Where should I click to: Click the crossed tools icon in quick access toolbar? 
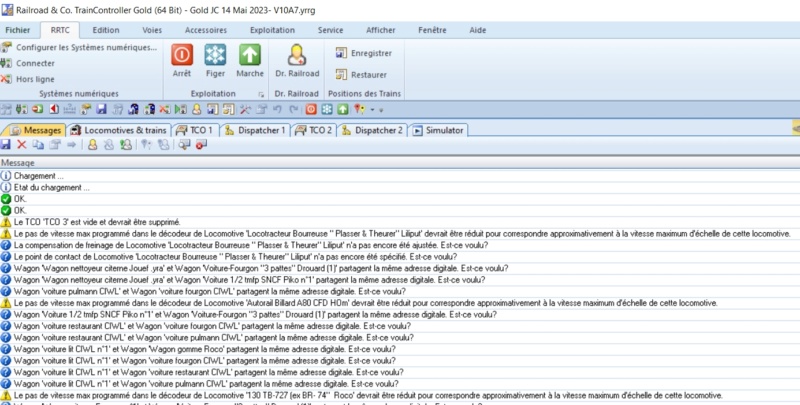pyautogui.click(x=245, y=109)
